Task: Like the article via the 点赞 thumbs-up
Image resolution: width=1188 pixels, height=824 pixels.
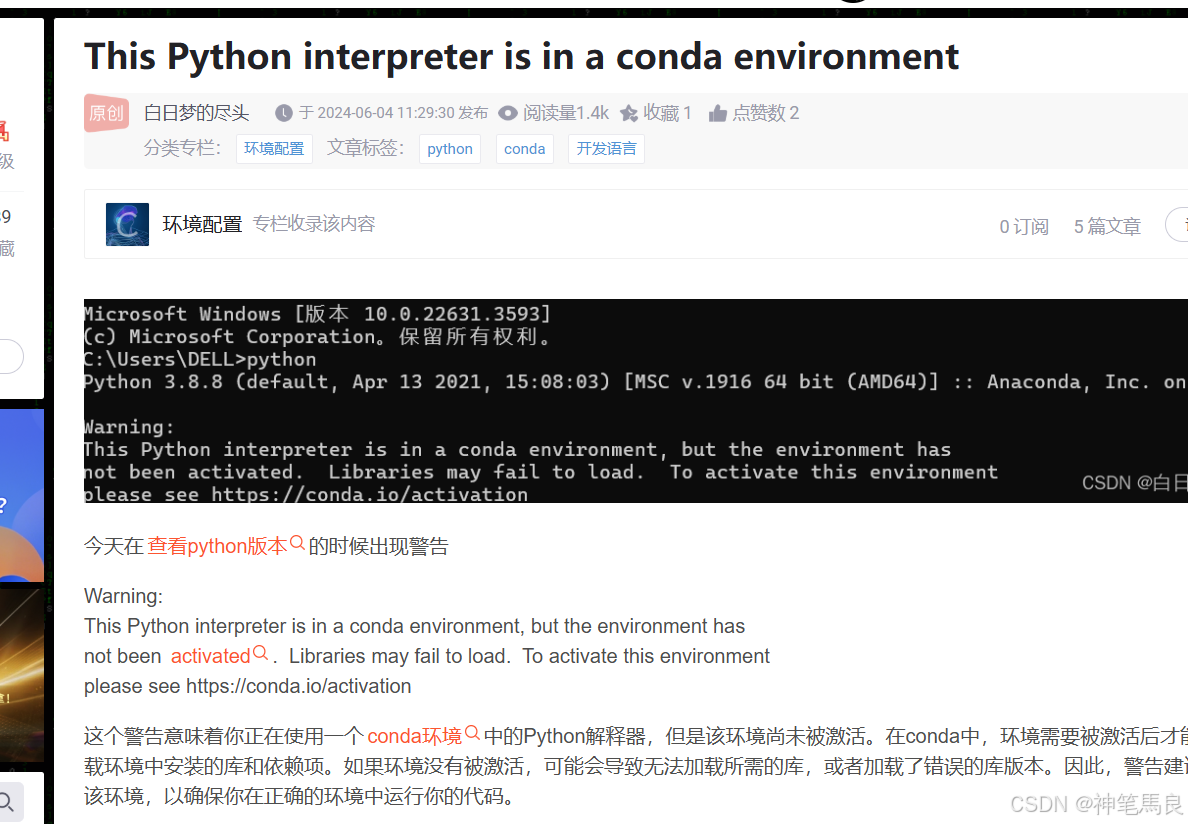Action: [x=717, y=112]
